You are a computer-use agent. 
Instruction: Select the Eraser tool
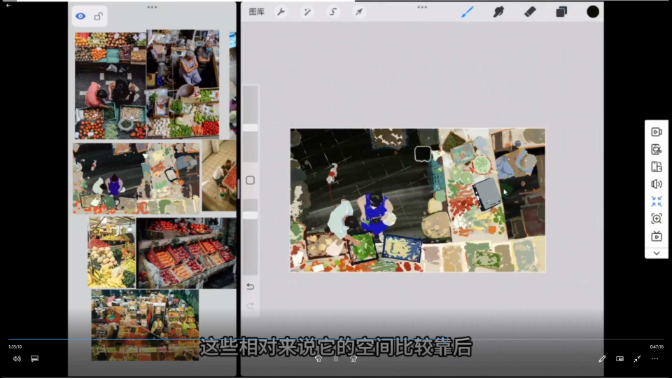pos(530,12)
